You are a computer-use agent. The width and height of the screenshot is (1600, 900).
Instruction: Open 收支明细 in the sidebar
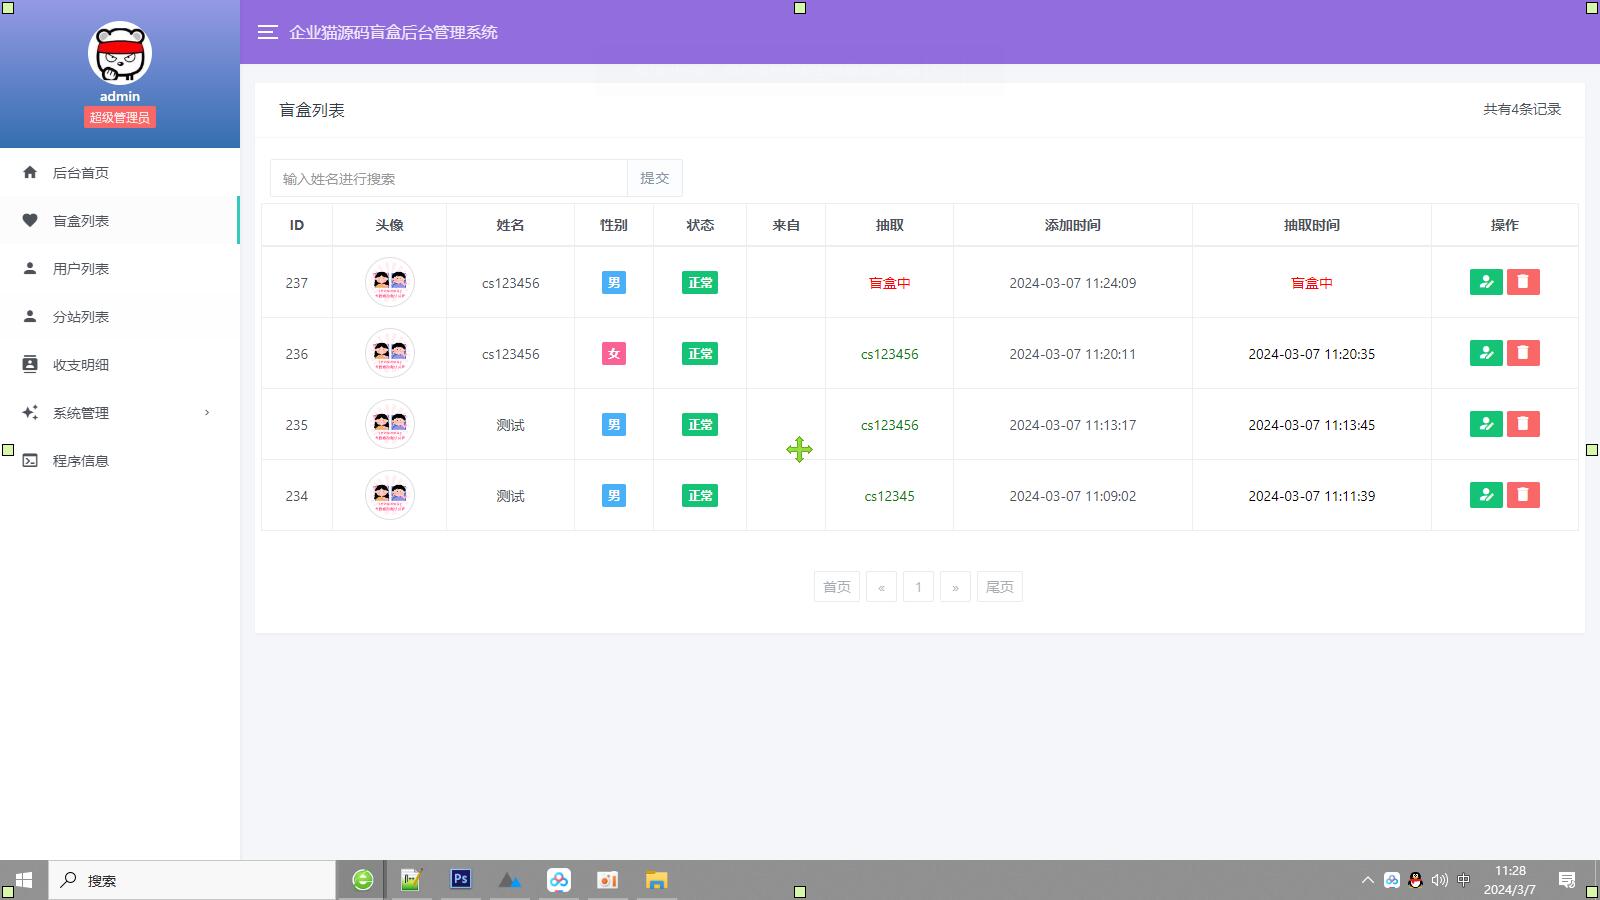(x=81, y=365)
